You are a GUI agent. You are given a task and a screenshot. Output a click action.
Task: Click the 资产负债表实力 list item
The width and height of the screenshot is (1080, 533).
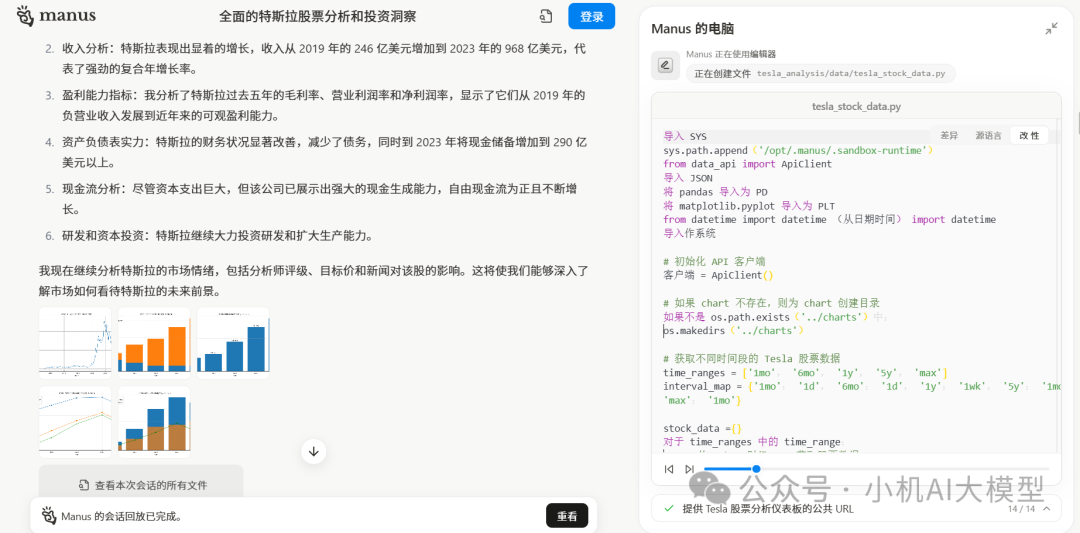tap(324, 152)
